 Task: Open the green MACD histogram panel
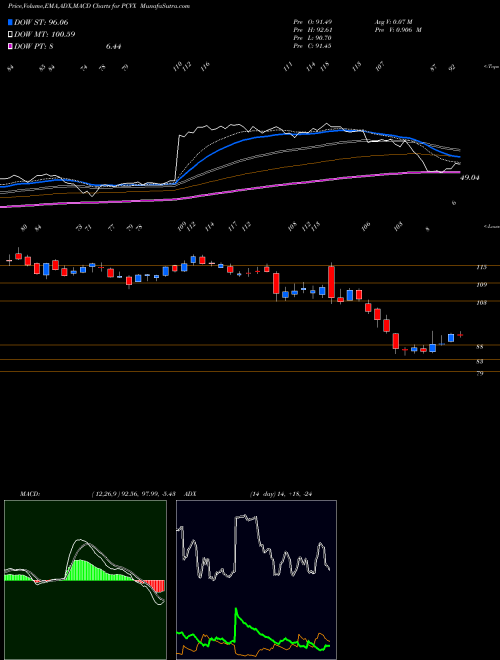85,580
